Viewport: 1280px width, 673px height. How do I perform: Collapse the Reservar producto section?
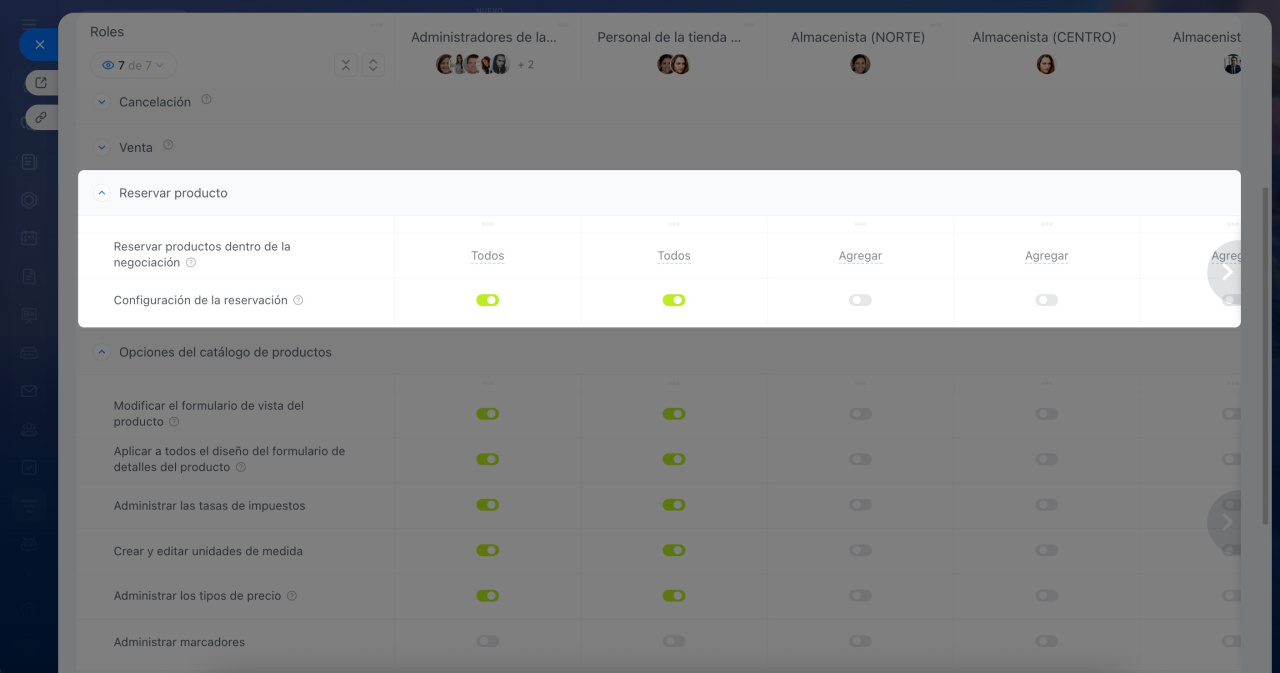click(102, 193)
